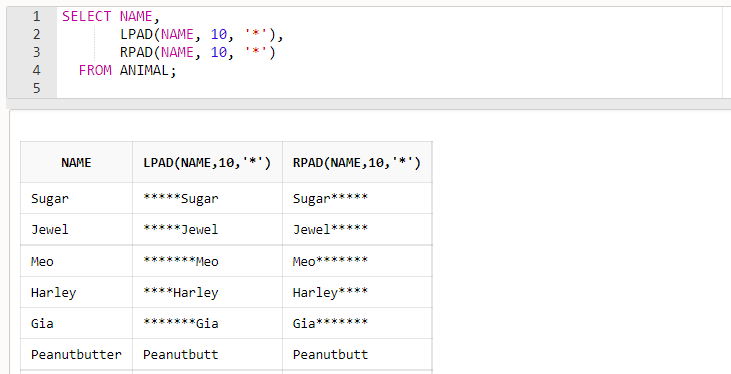Click line number 2 in editor gutter
Viewport: 731px width, 374px height.
[x=36, y=34]
